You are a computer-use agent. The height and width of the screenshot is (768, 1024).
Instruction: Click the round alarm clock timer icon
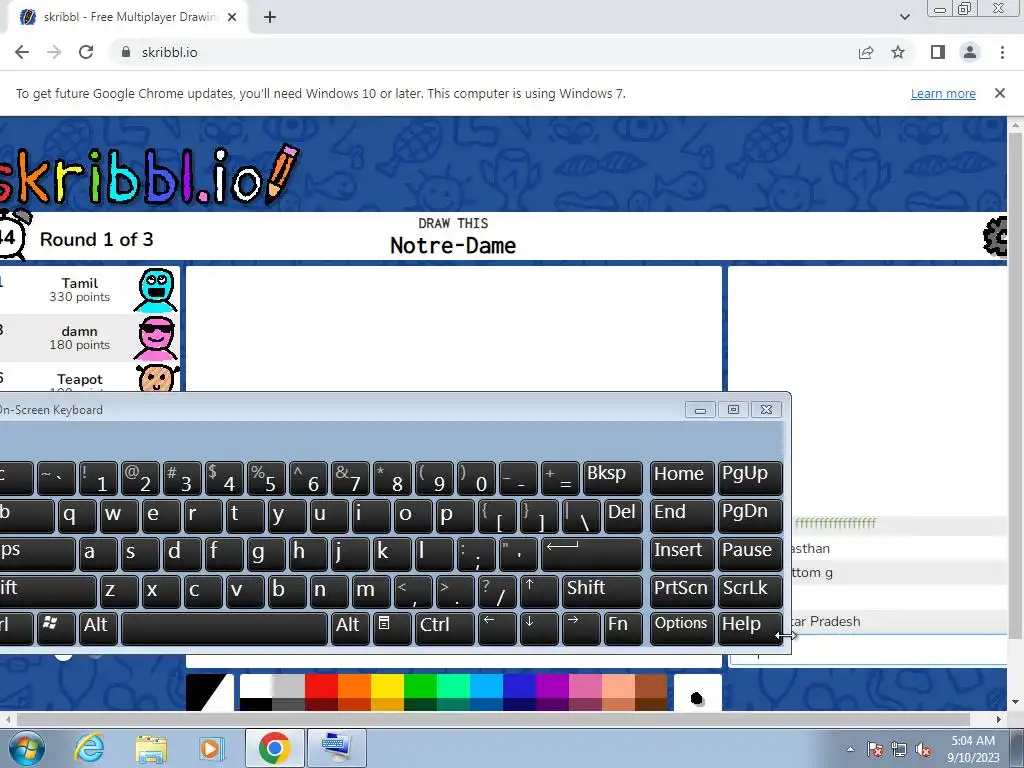12,235
